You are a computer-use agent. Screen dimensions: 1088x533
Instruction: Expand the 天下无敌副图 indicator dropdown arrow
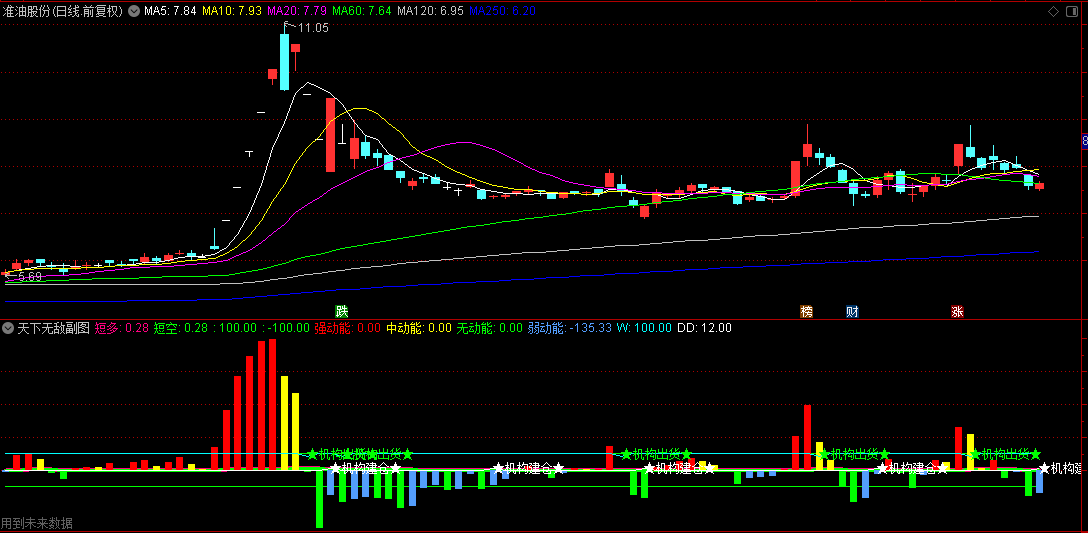[9, 328]
